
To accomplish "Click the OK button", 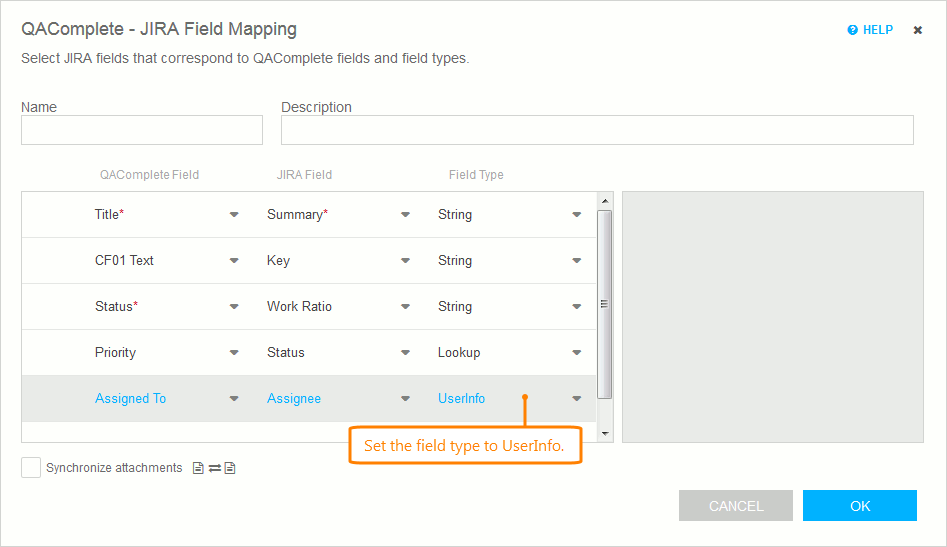I will pyautogui.click(x=859, y=506).
